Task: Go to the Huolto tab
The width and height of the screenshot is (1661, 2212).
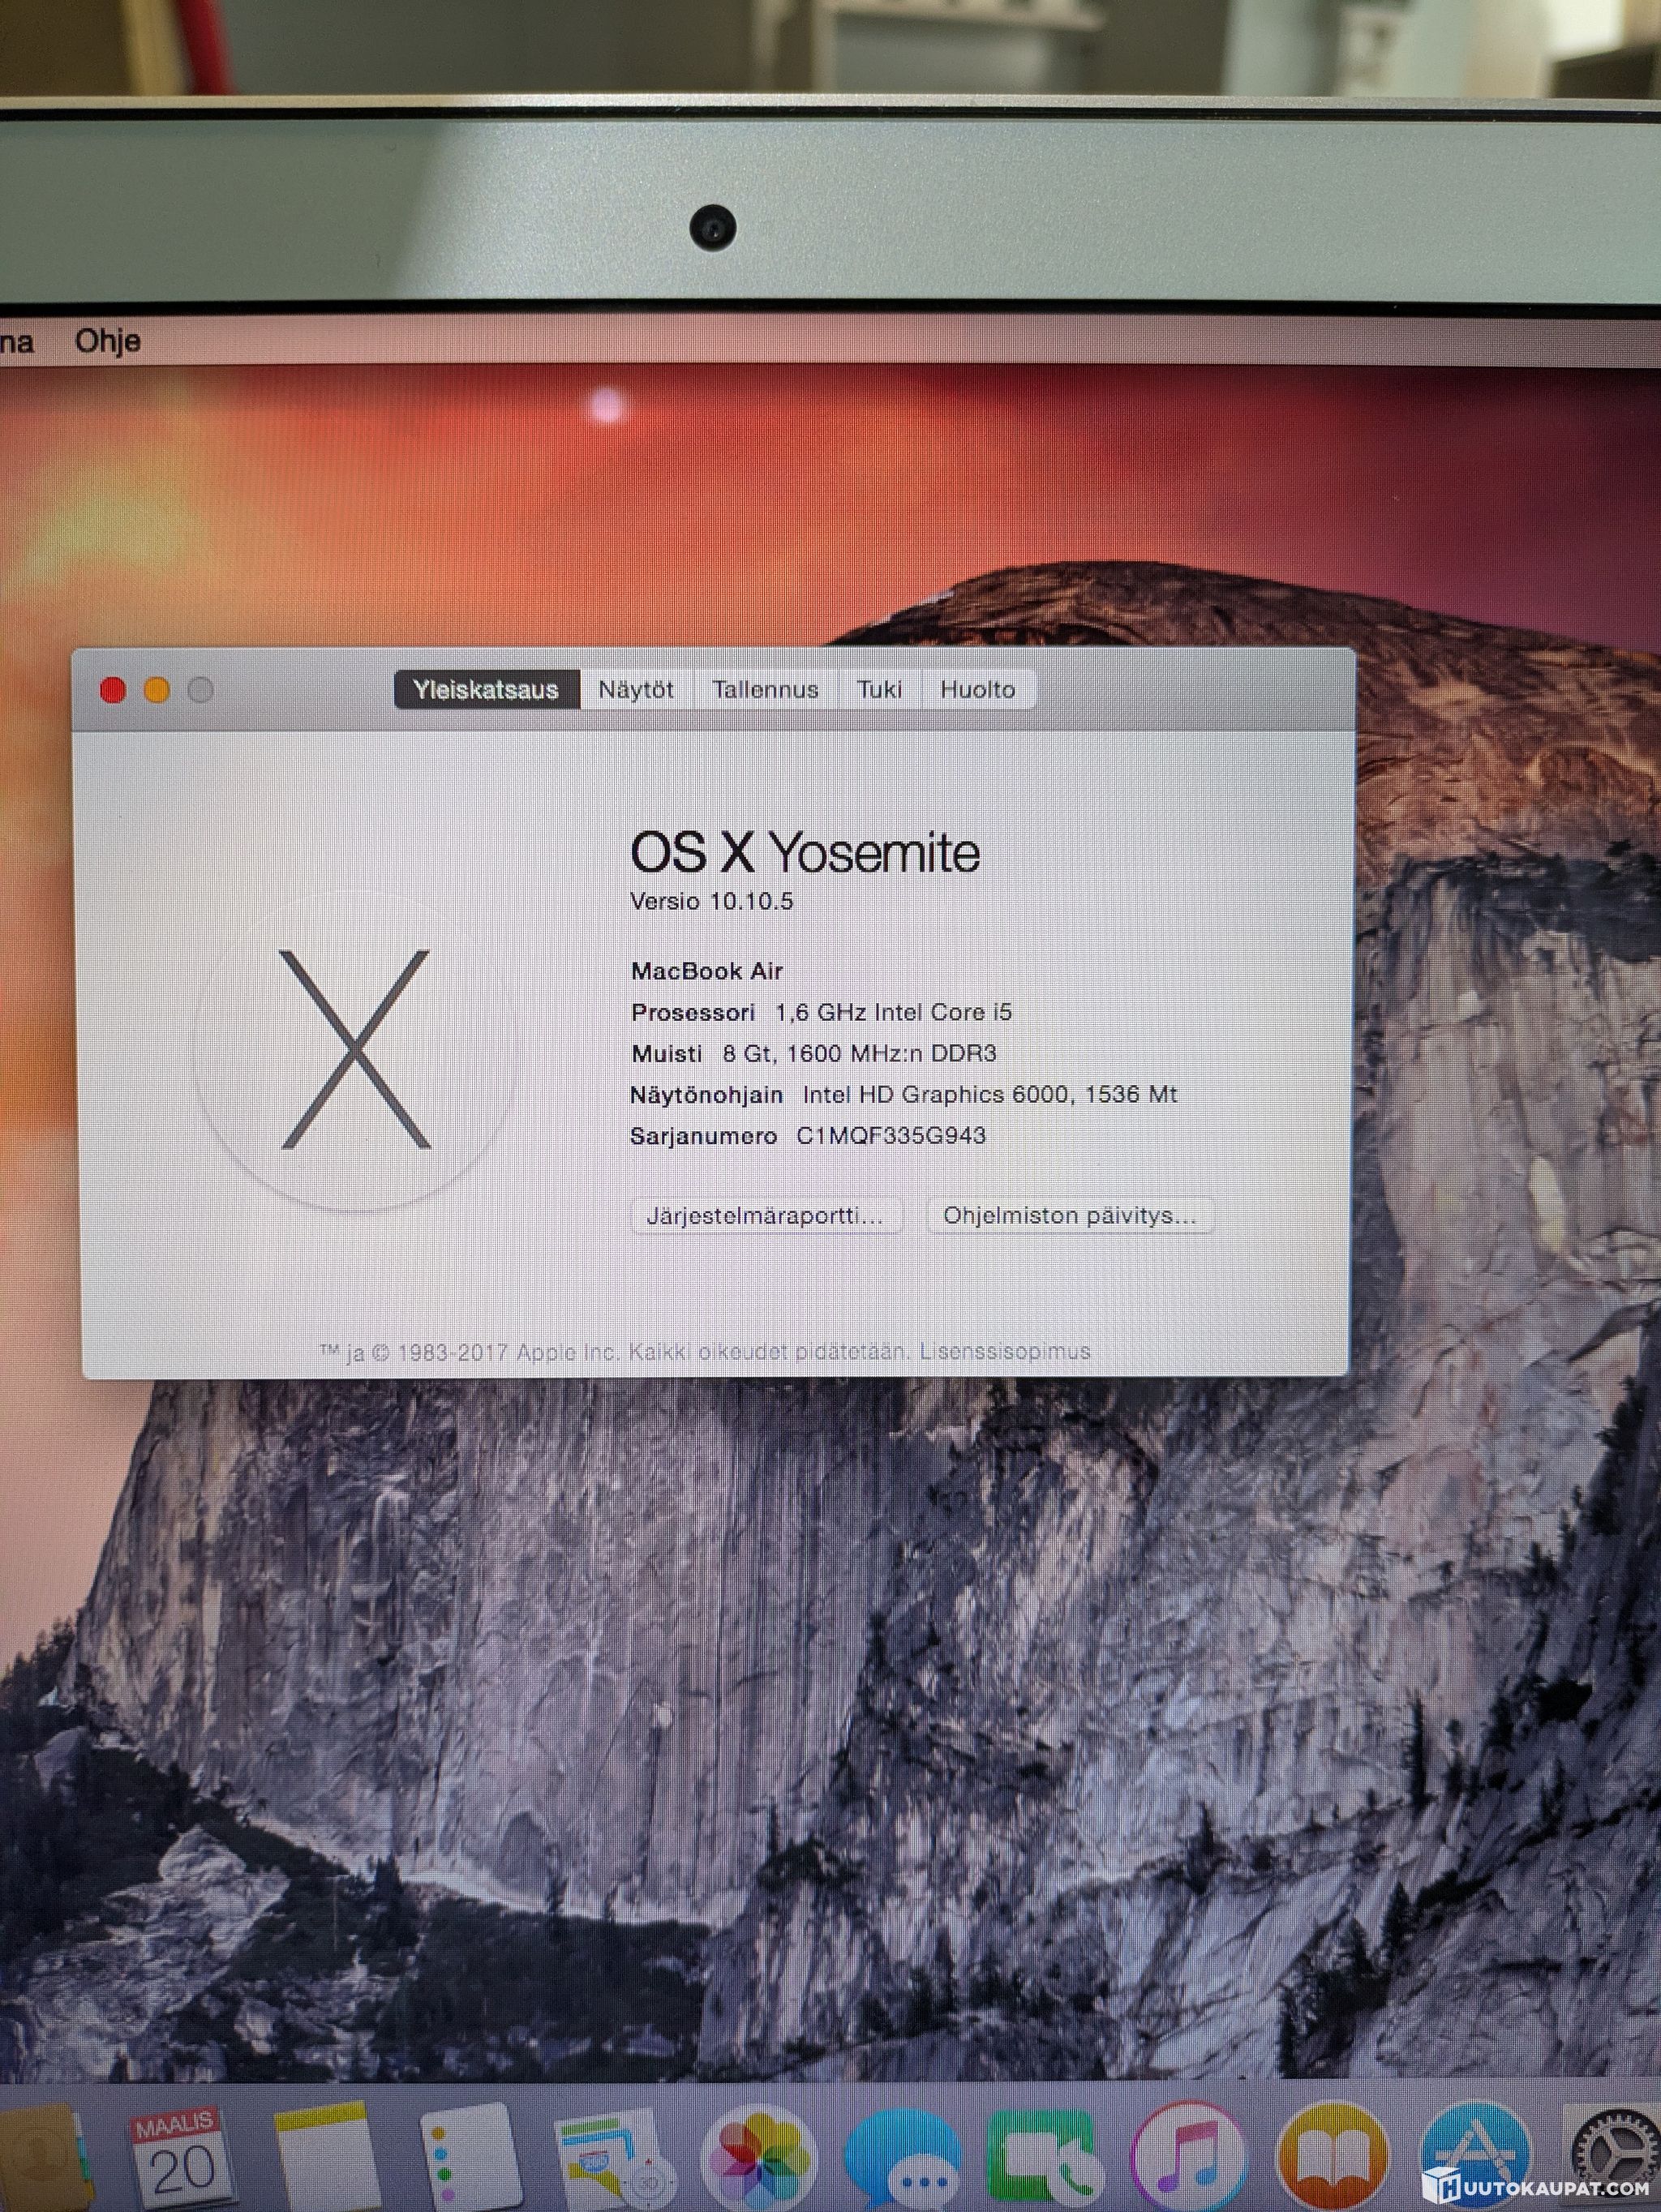Action: (977, 690)
